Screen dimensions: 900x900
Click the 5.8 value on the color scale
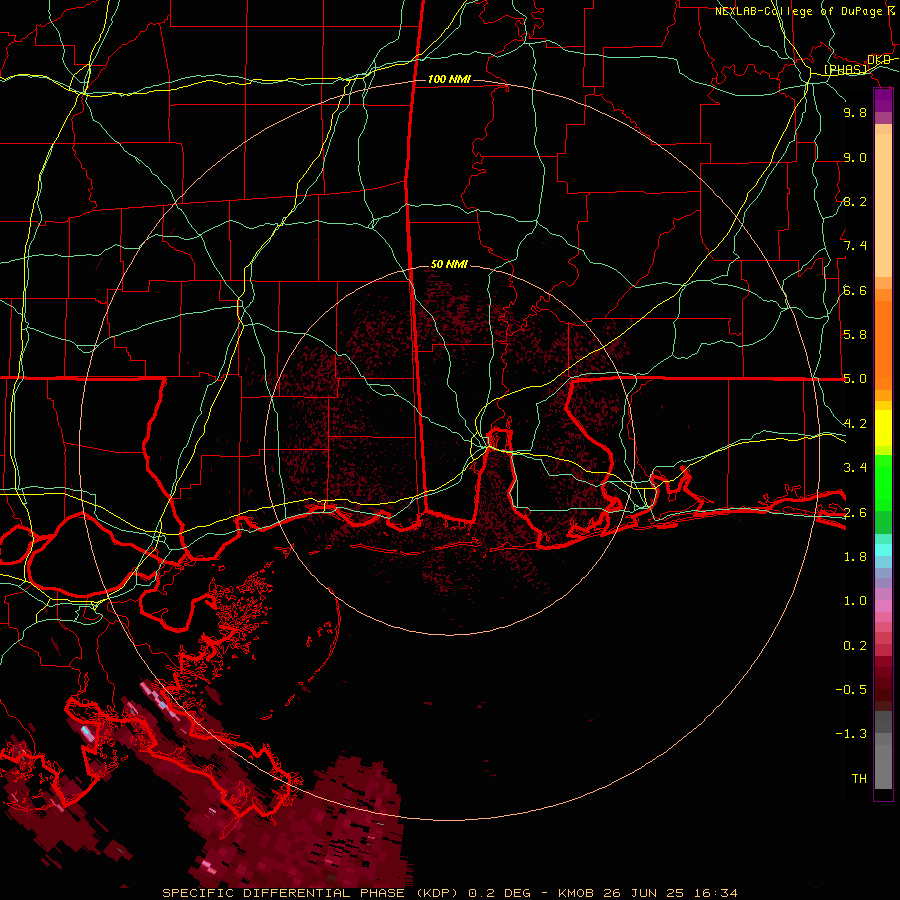(855, 335)
